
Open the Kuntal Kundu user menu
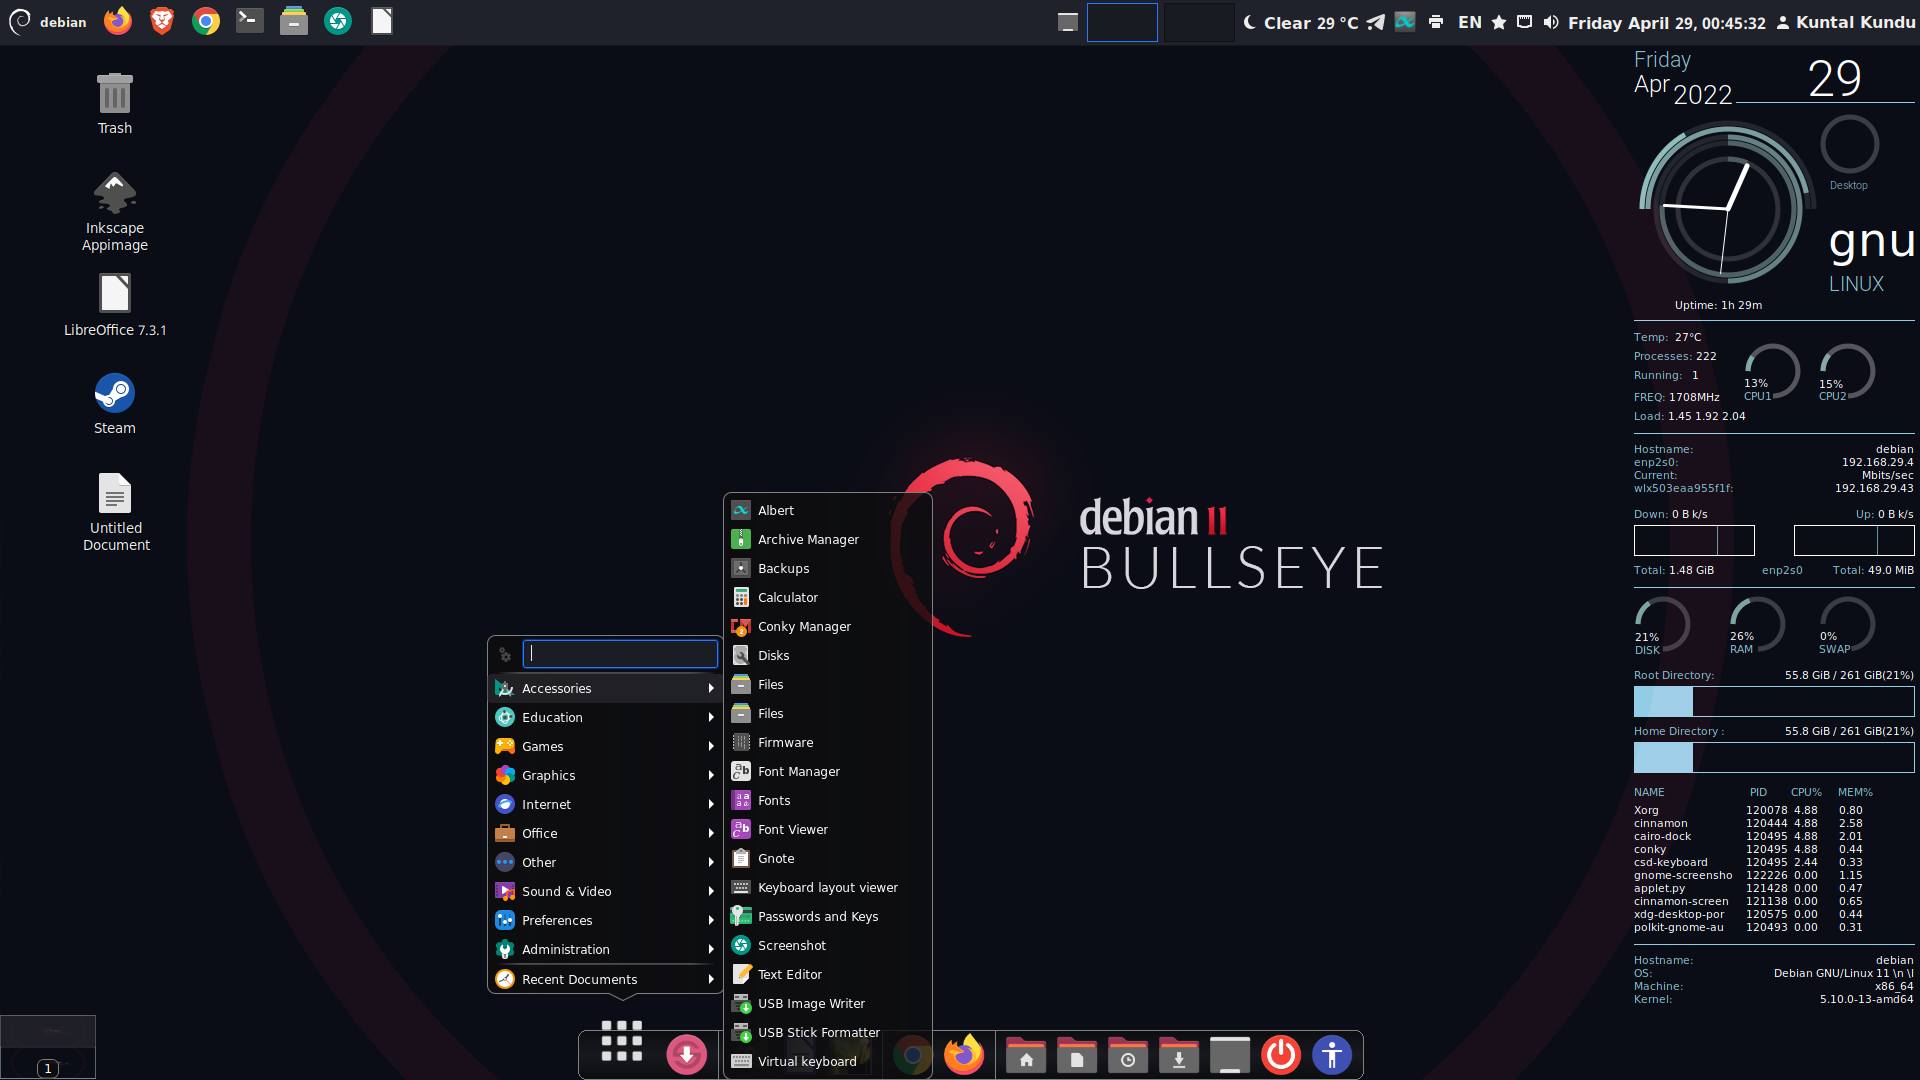(x=1846, y=22)
